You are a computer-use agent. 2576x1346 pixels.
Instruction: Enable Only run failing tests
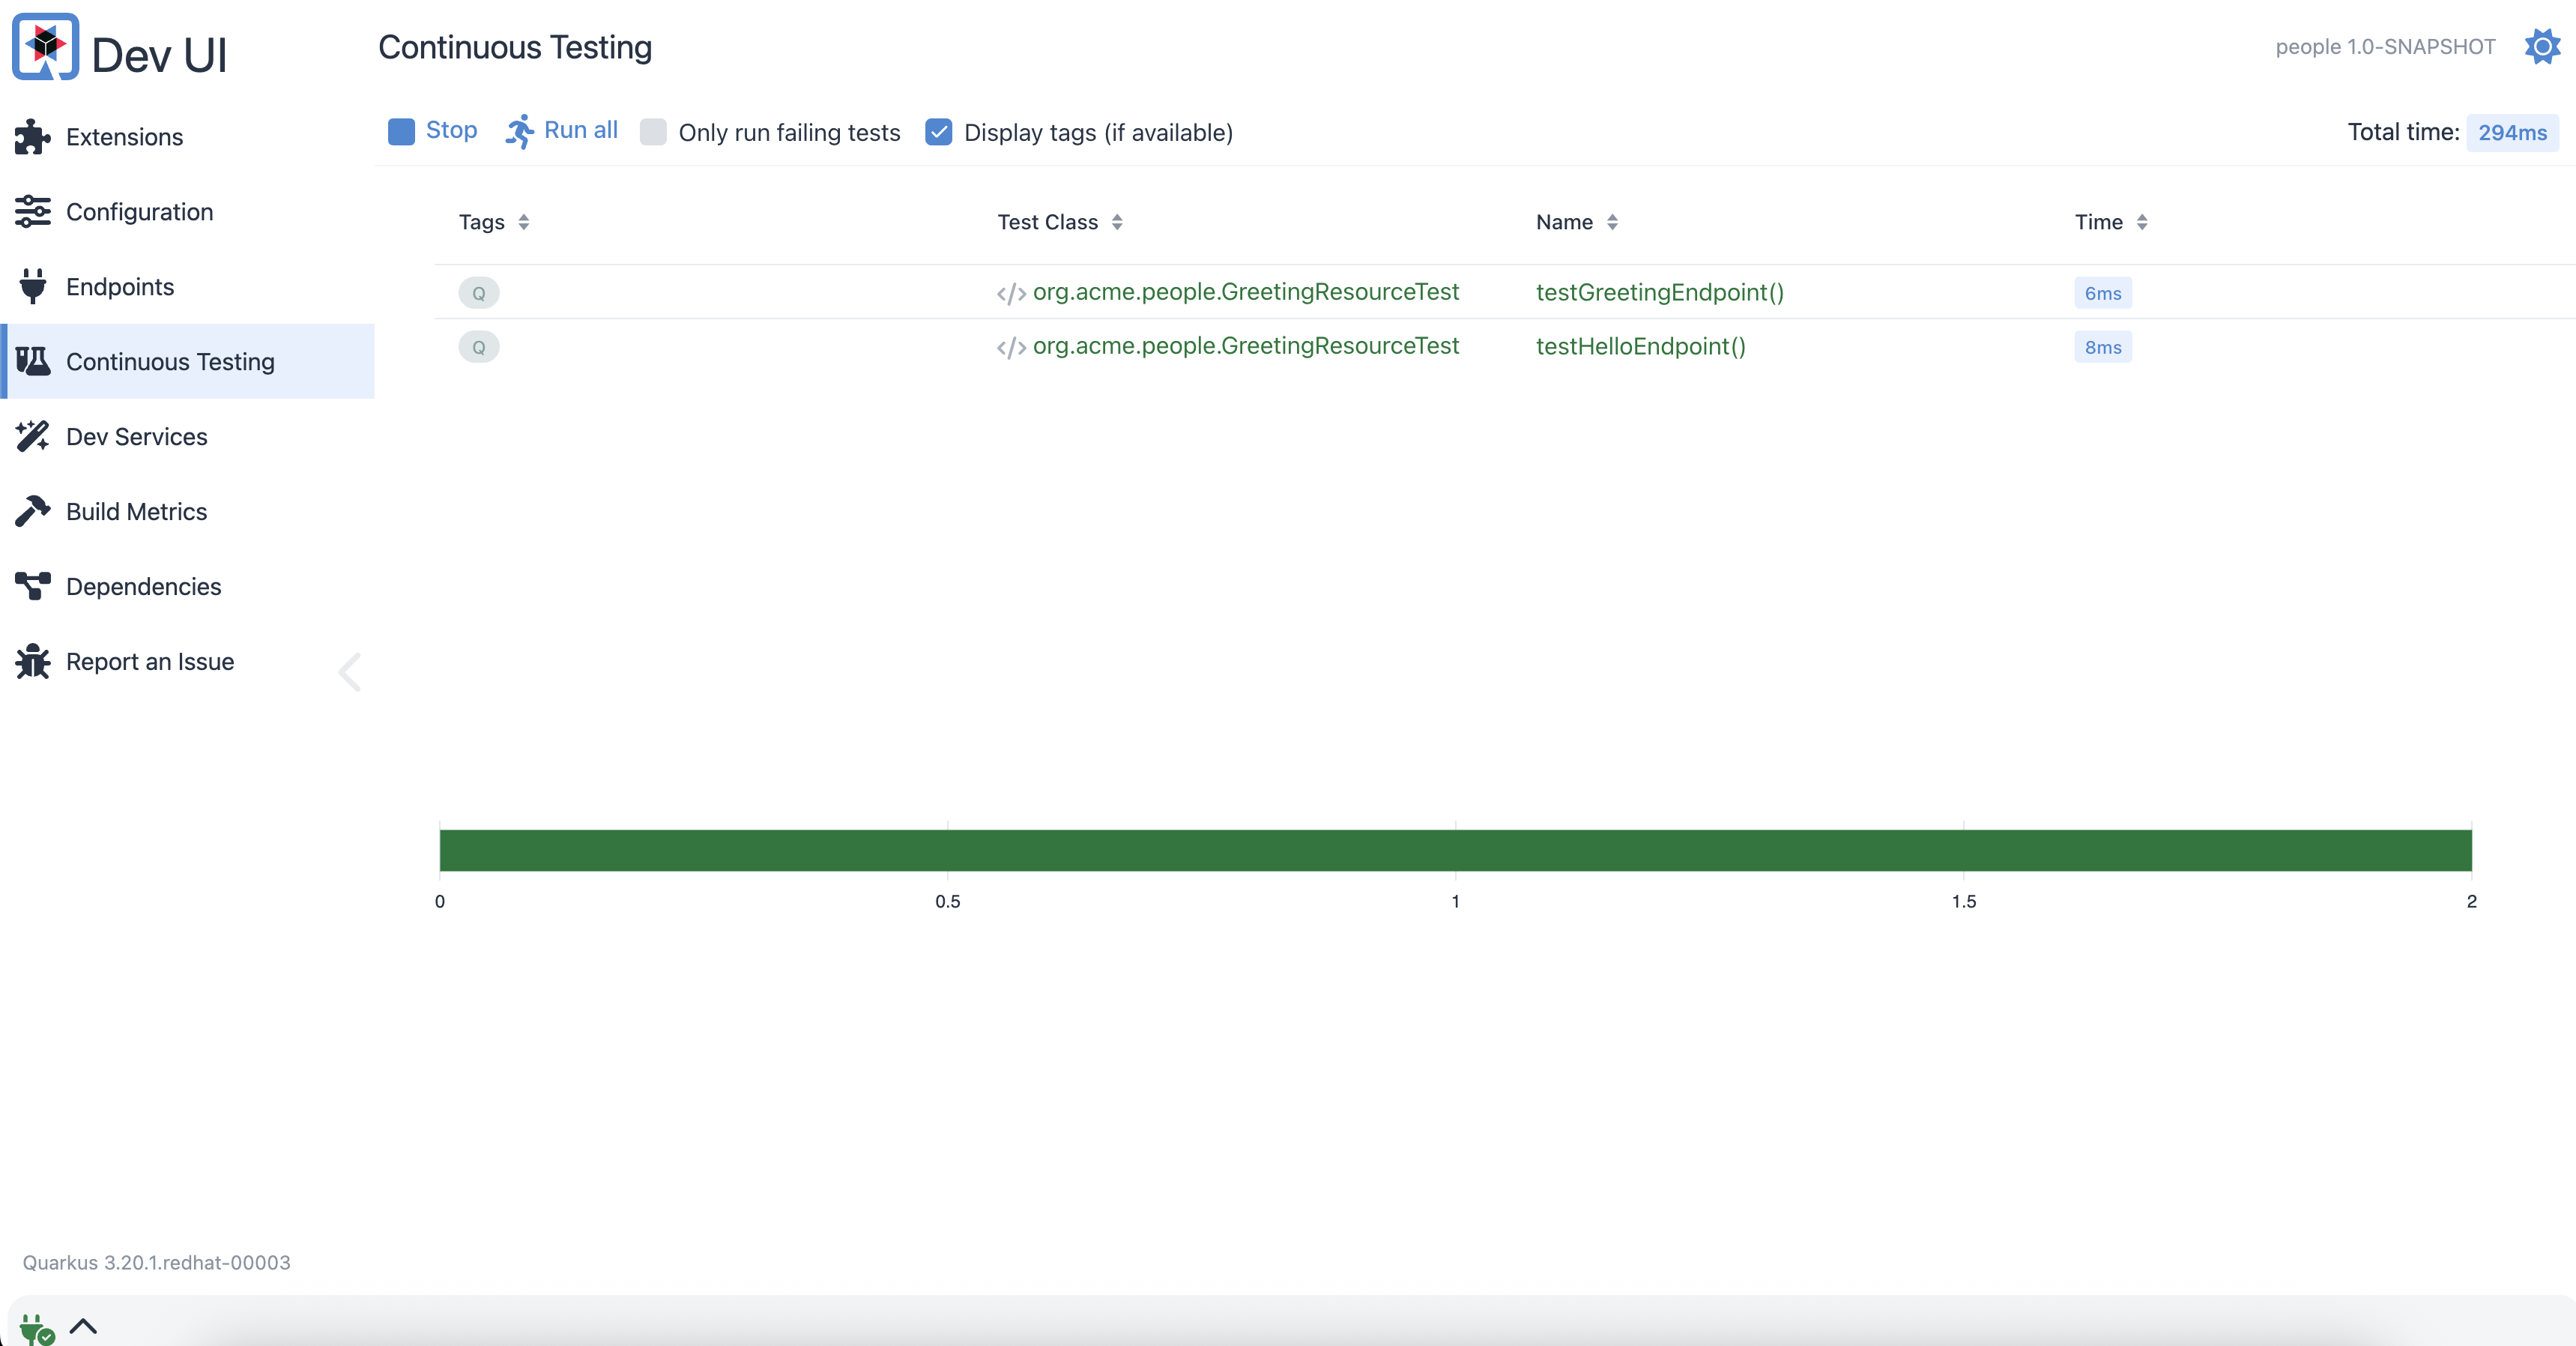[x=653, y=132]
